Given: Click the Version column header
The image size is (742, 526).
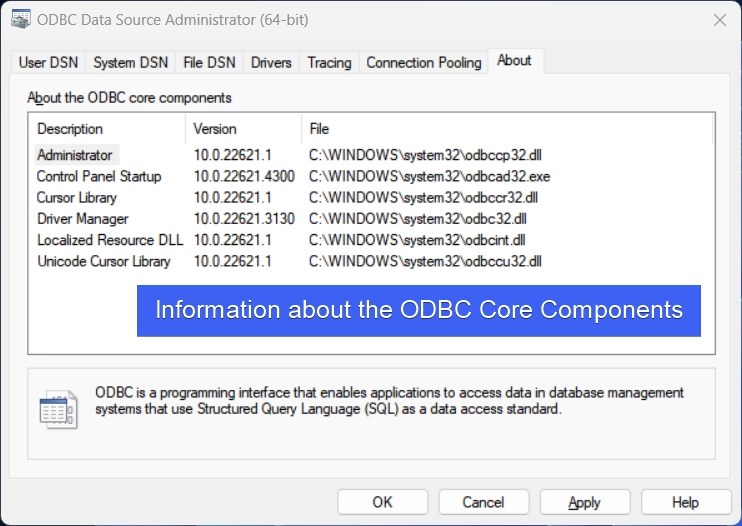Looking at the screenshot, I should [243, 129].
